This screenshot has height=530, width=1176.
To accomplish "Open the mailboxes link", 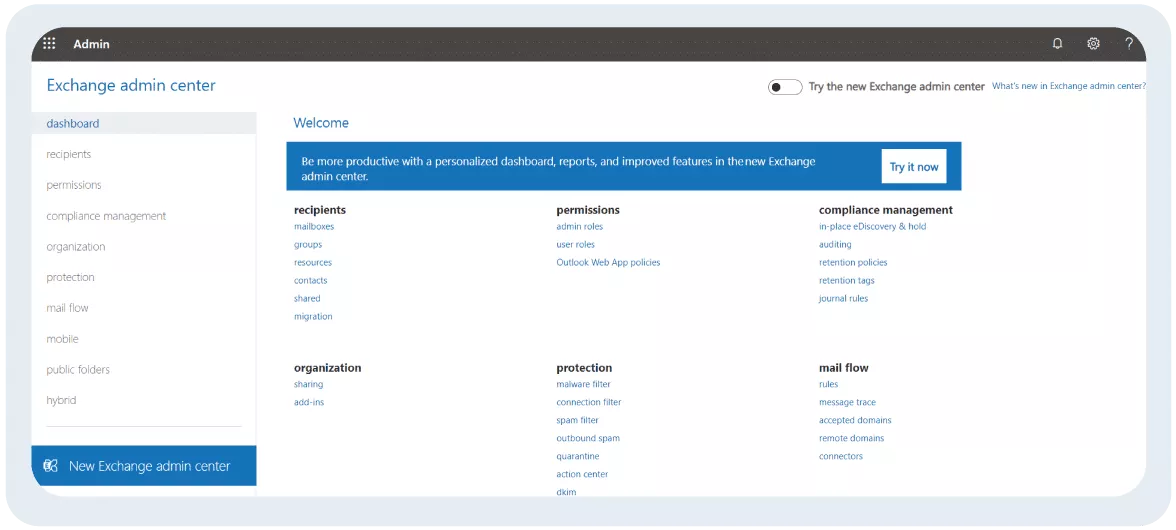I will pyautogui.click(x=314, y=226).
